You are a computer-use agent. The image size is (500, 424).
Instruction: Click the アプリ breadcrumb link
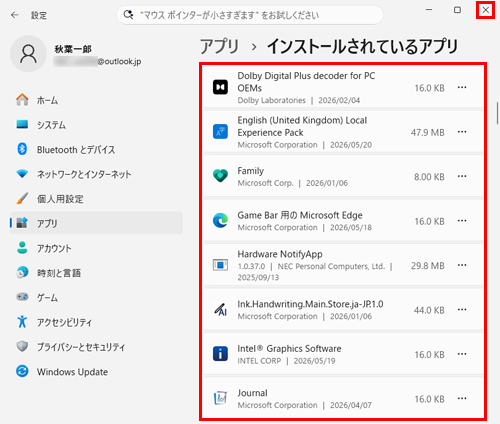pyautogui.click(x=220, y=46)
